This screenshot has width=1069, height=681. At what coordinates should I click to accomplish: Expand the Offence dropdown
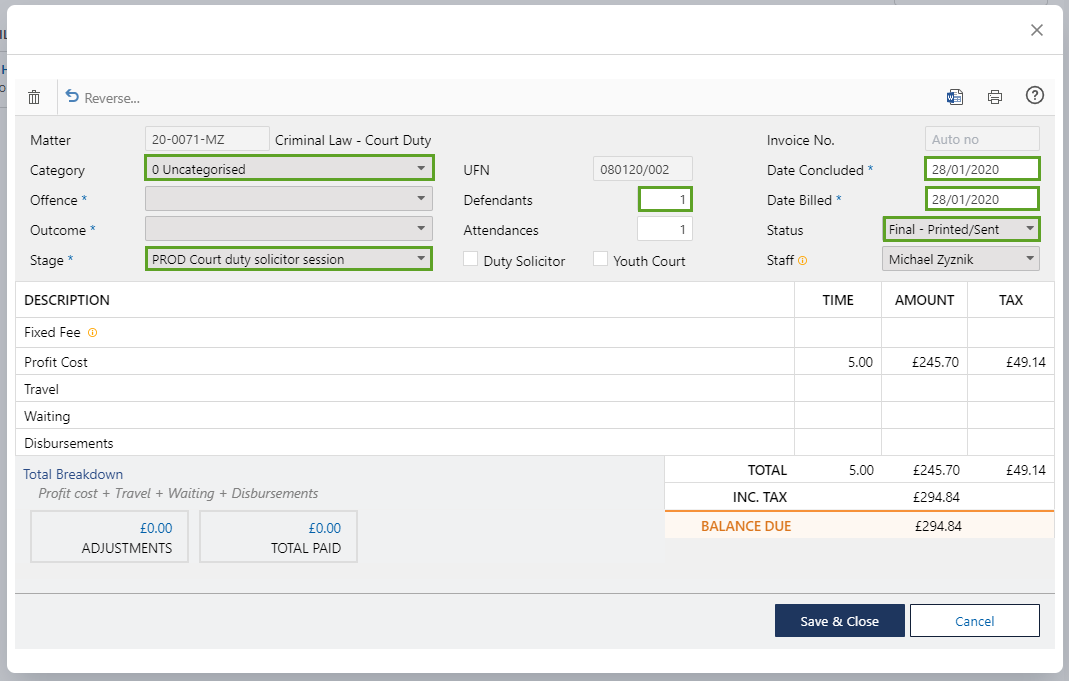[x=289, y=199]
